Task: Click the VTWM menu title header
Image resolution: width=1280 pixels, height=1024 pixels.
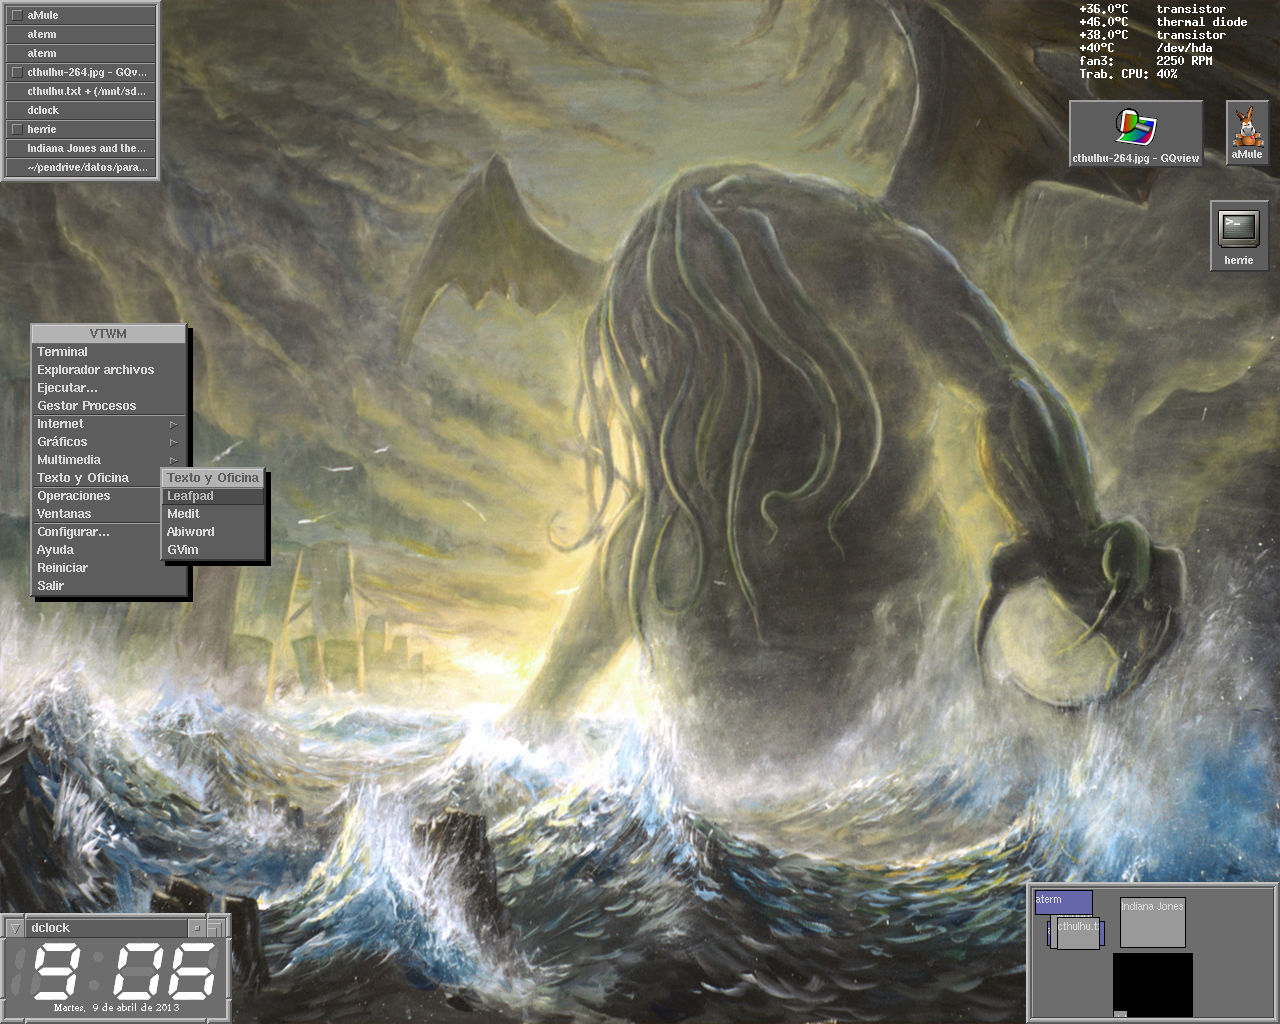Action: click(109, 334)
